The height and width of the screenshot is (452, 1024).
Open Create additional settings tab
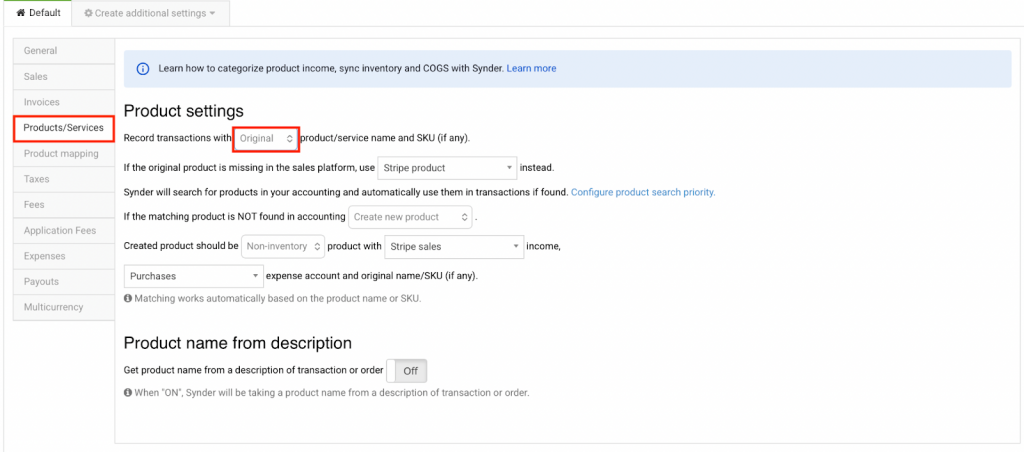150,13
